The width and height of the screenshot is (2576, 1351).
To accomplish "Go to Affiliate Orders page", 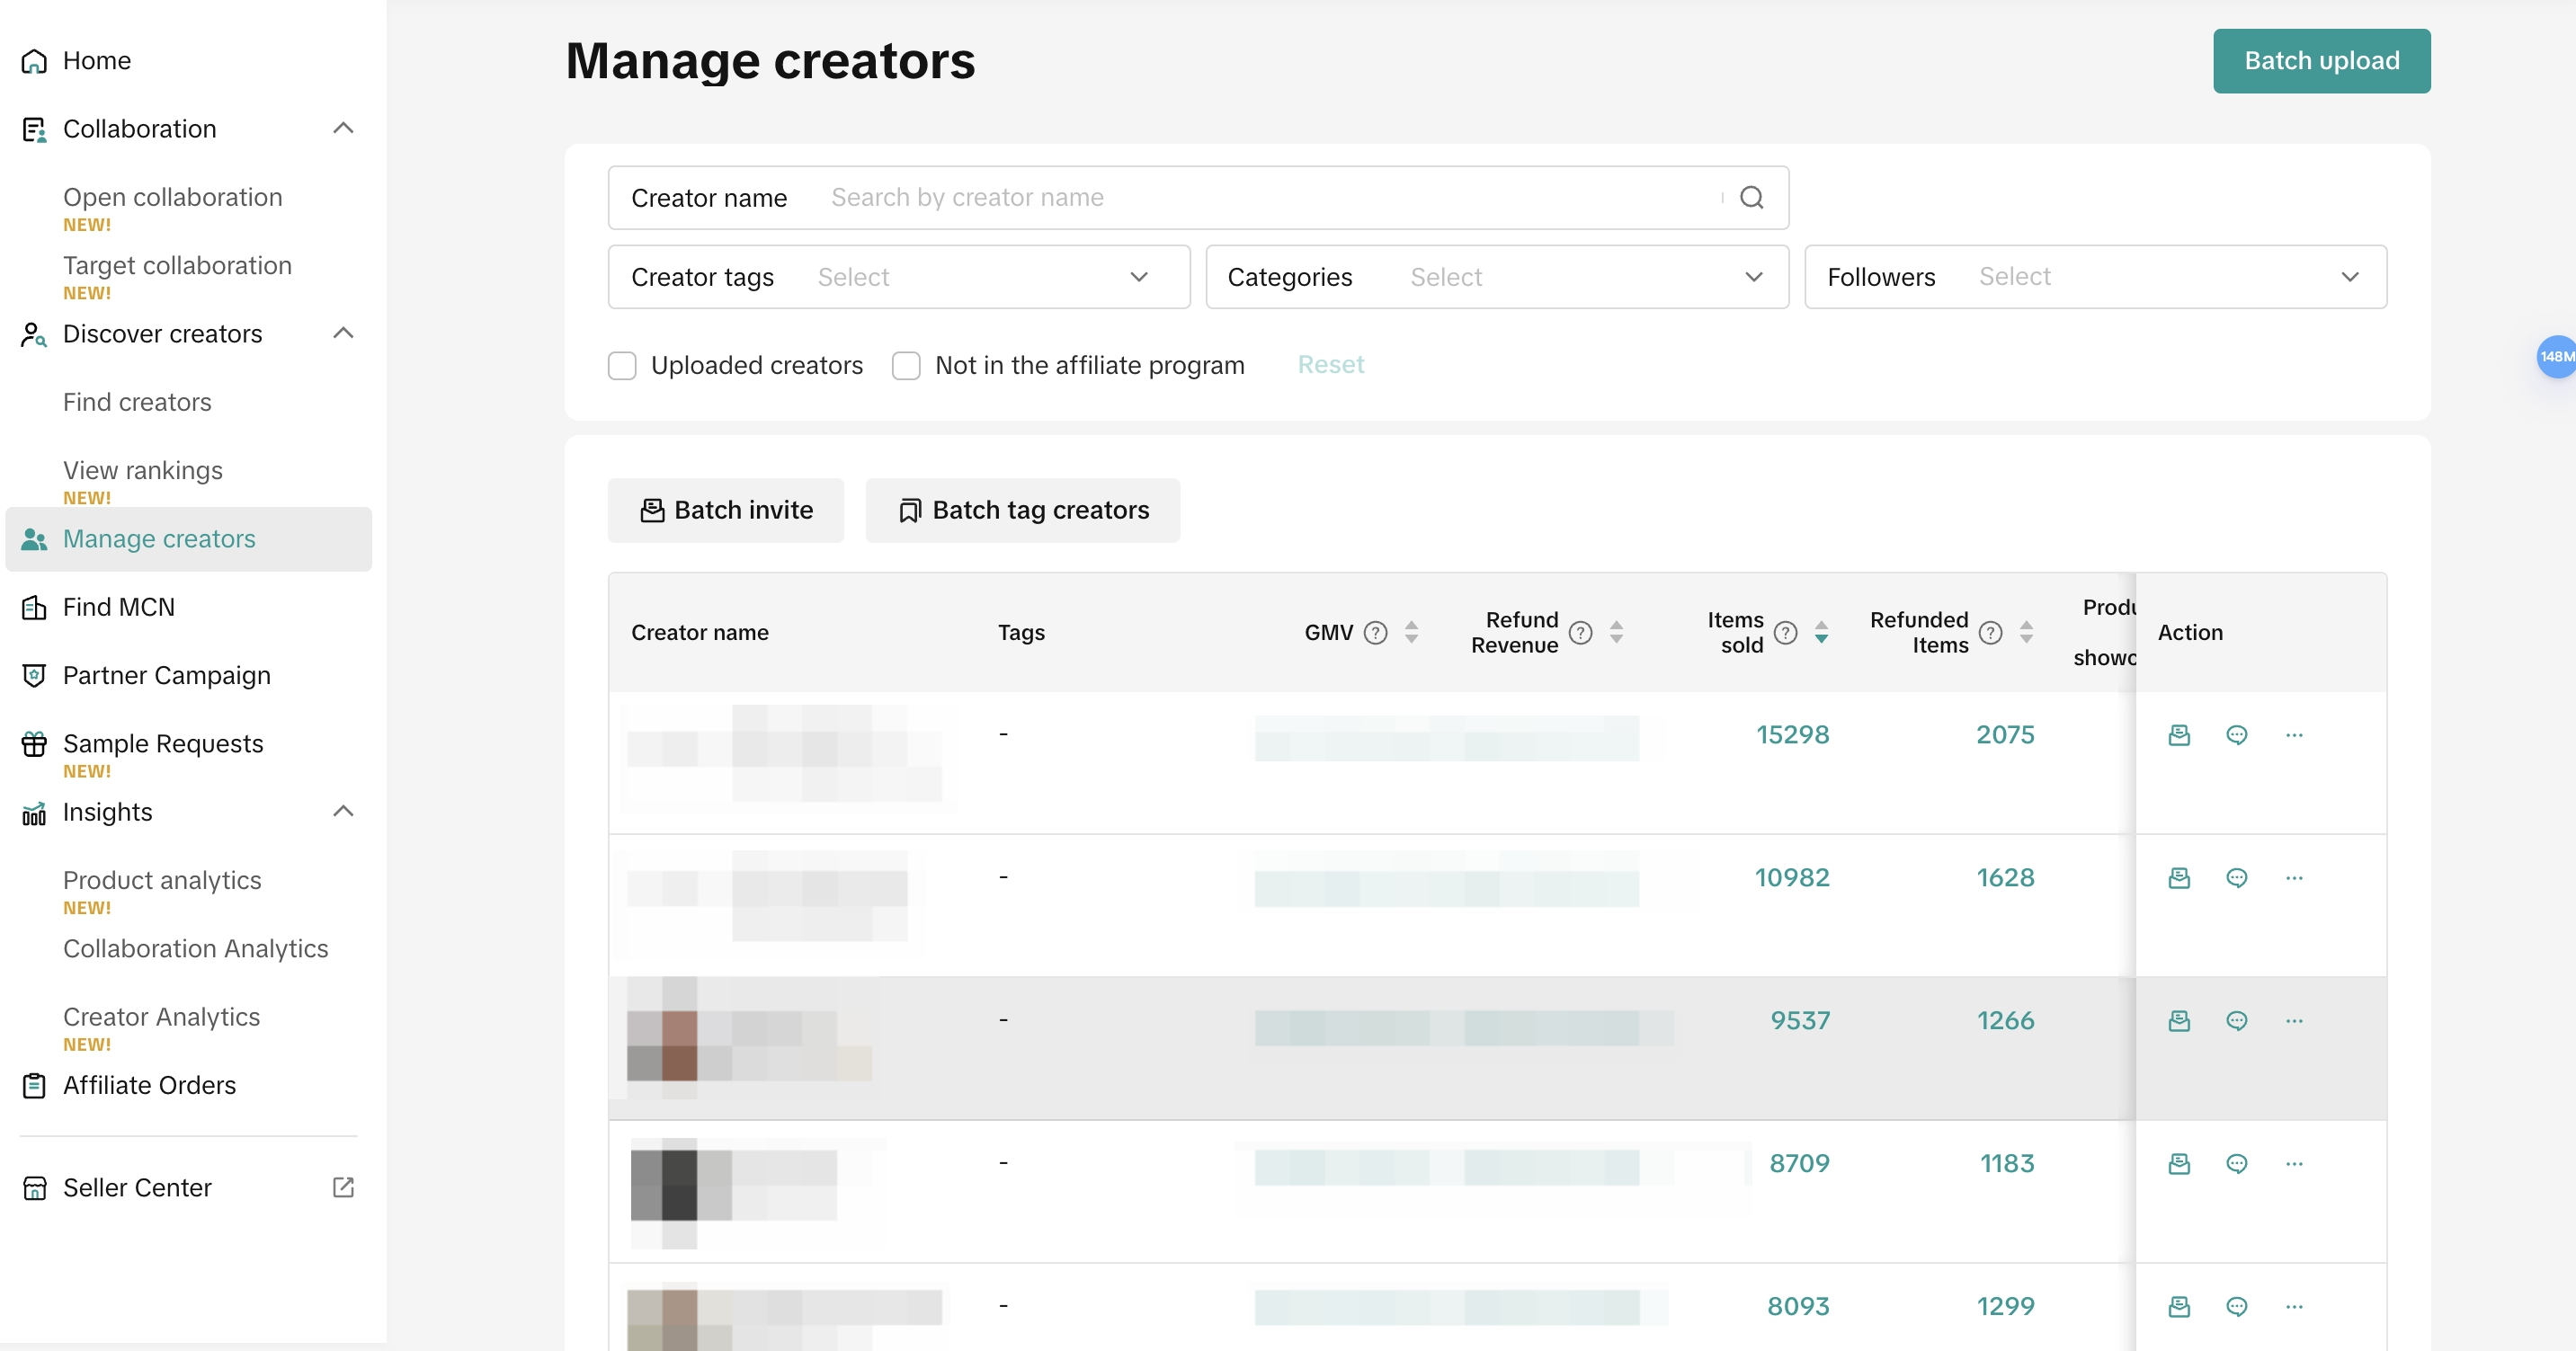I will tap(149, 1085).
